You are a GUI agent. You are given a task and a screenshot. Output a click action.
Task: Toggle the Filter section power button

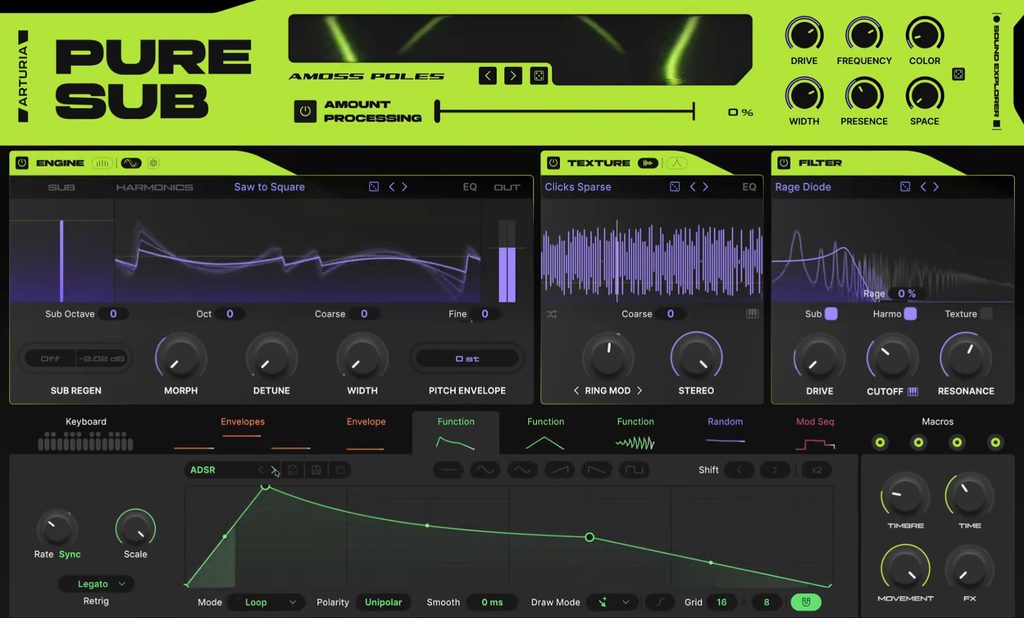point(784,163)
